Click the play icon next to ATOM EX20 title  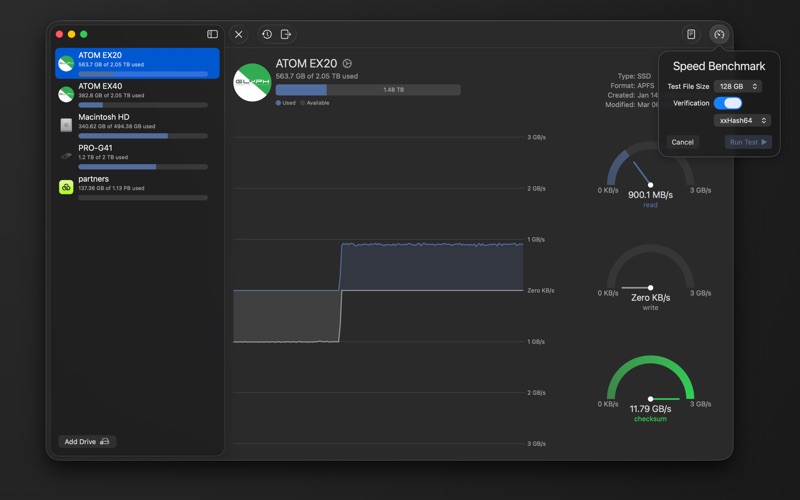[x=347, y=63]
